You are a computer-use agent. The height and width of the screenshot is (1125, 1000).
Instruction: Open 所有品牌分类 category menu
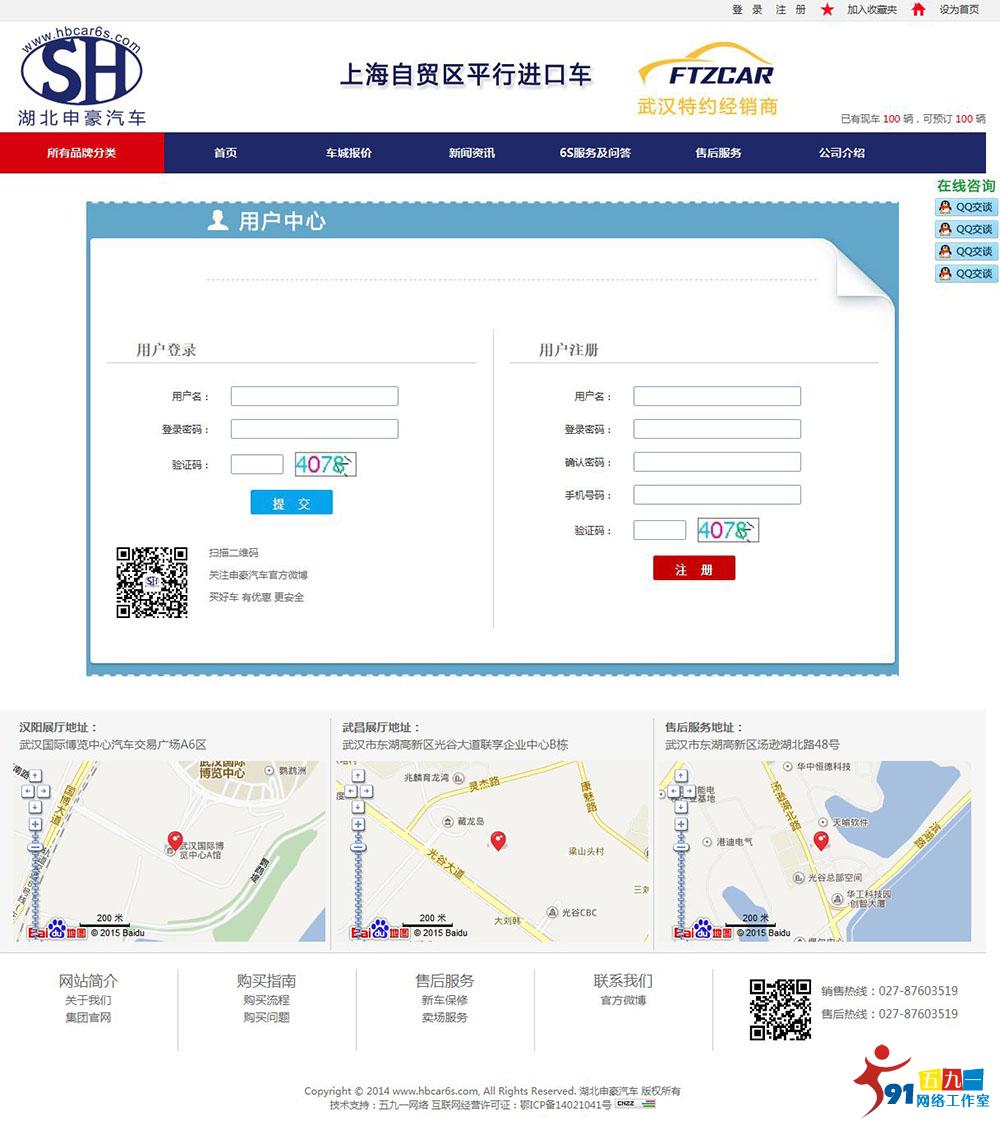(x=81, y=153)
